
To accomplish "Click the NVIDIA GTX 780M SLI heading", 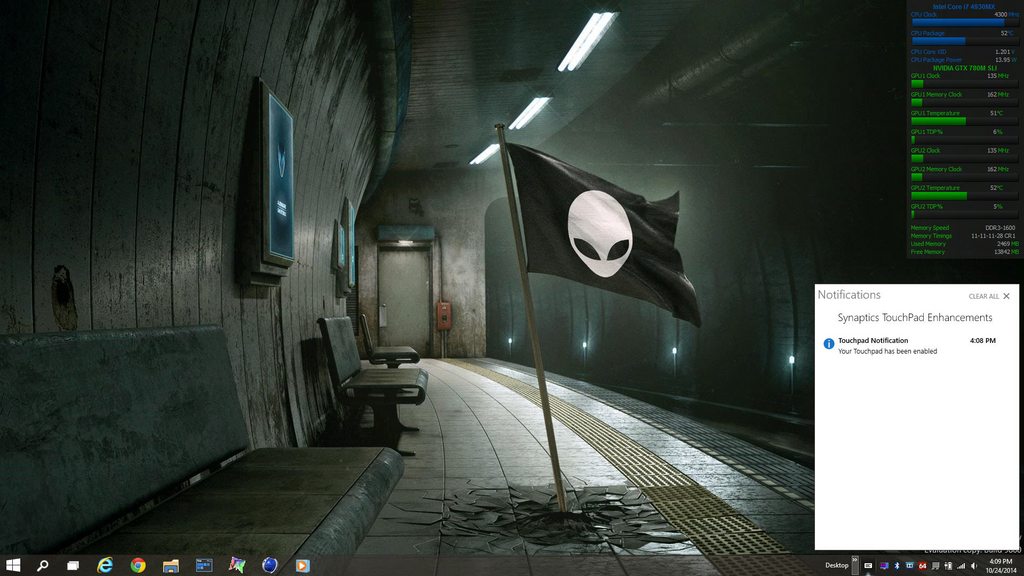I will coord(964,68).
